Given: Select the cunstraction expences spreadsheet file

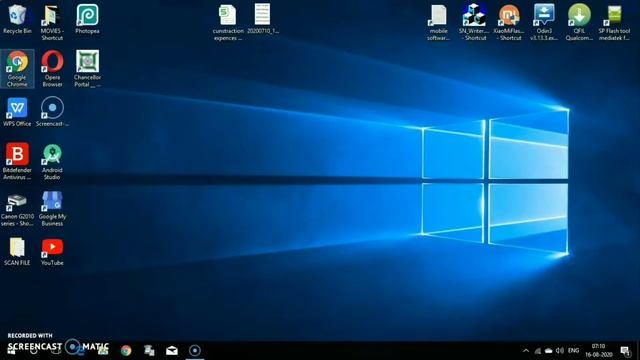Looking at the screenshot, I should click(x=228, y=22).
